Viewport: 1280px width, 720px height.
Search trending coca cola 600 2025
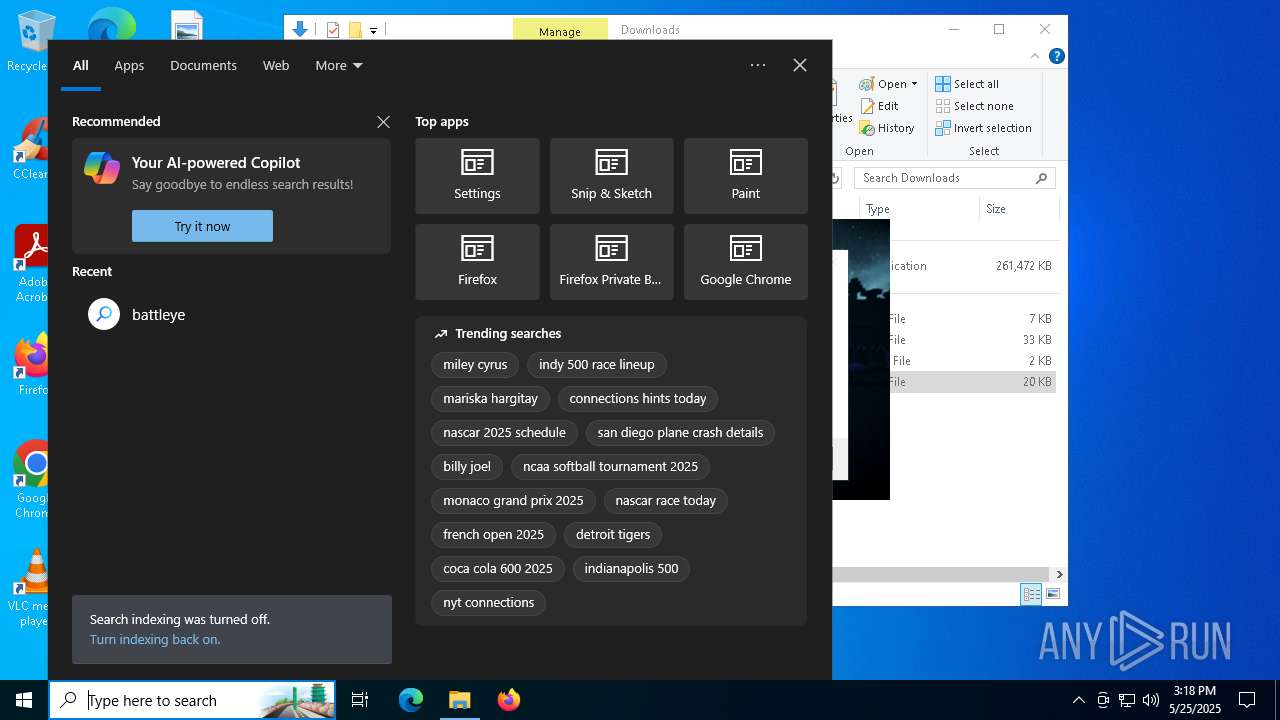(498, 569)
